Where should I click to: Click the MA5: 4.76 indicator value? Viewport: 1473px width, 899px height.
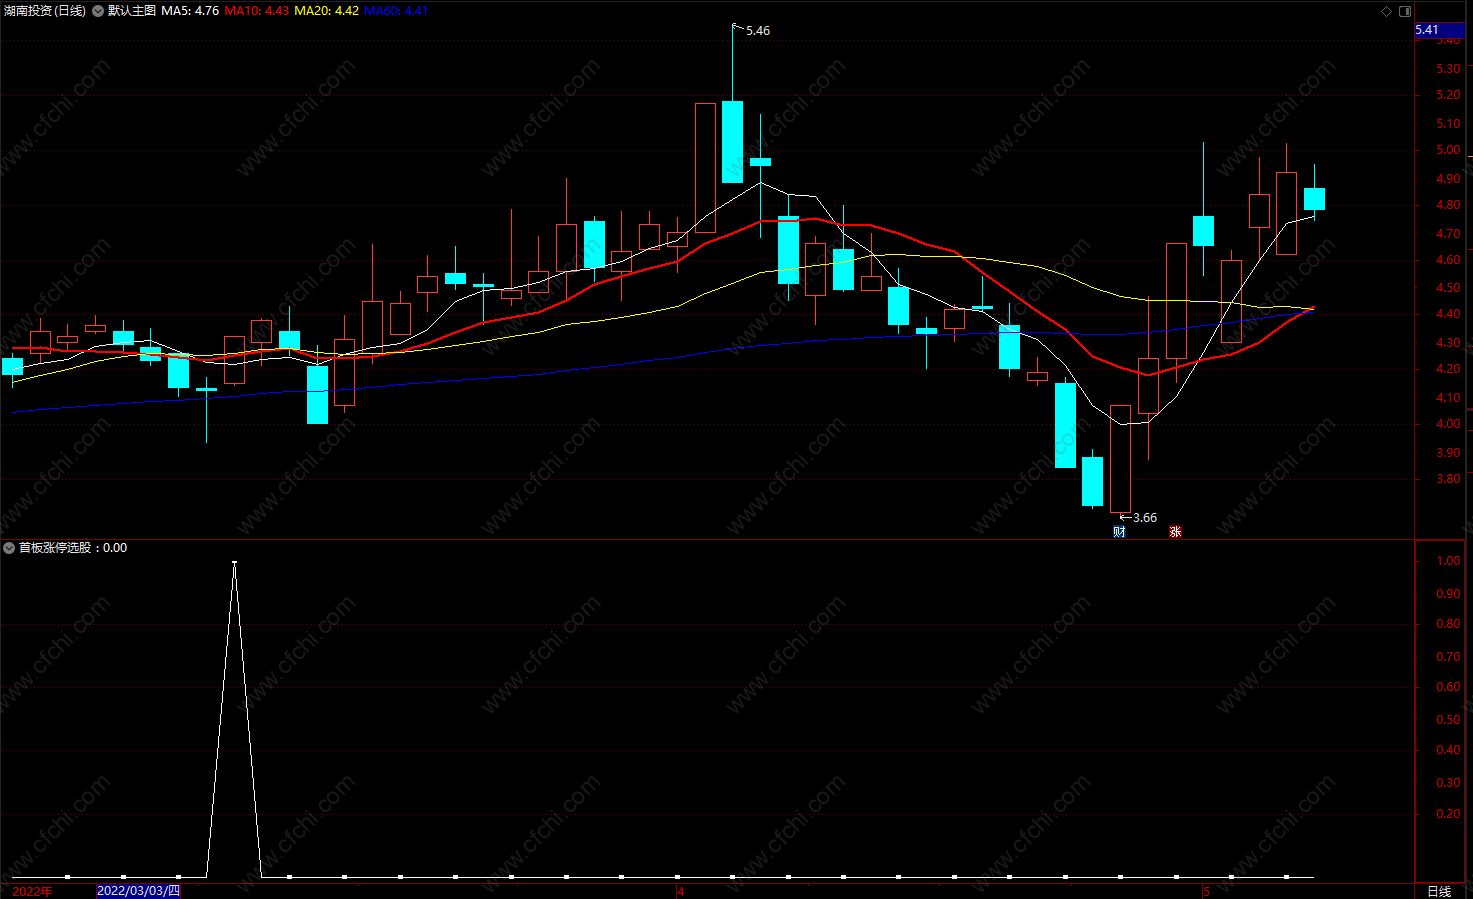coord(190,11)
